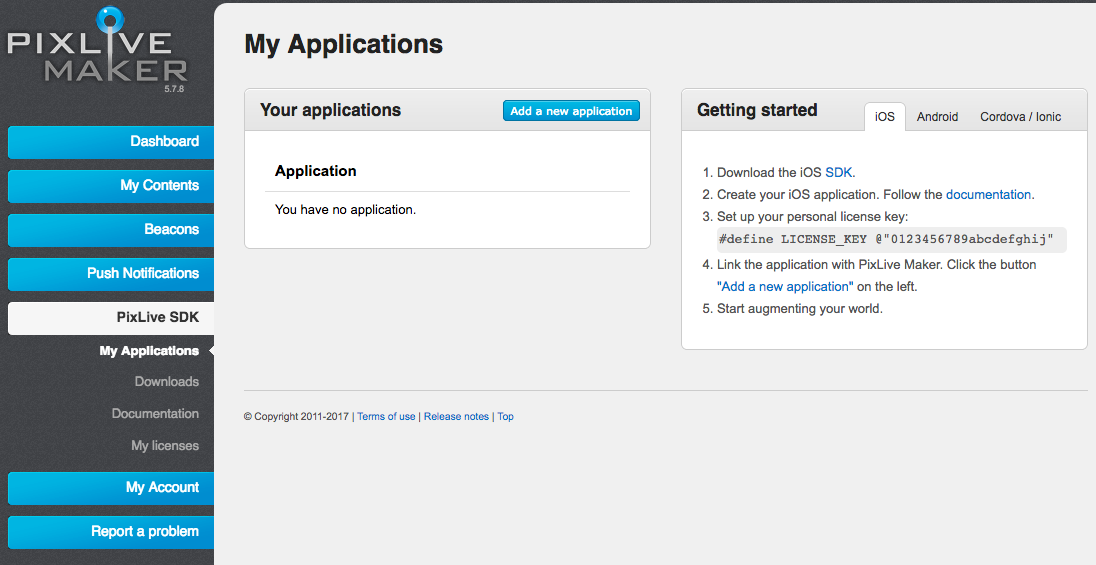Click the LICENSE_KEY define code line
Viewport: 1096px width, 565px height.
(892, 239)
